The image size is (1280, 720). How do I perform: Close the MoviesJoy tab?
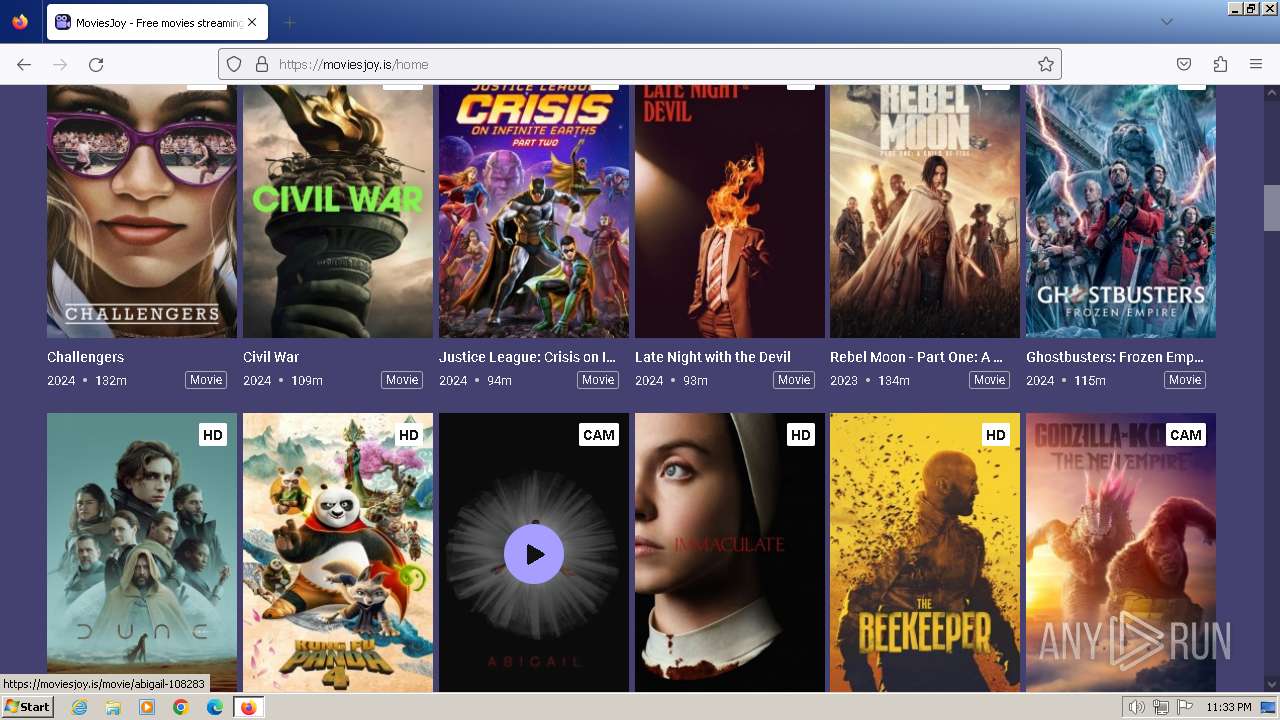(x=251, y=22)
